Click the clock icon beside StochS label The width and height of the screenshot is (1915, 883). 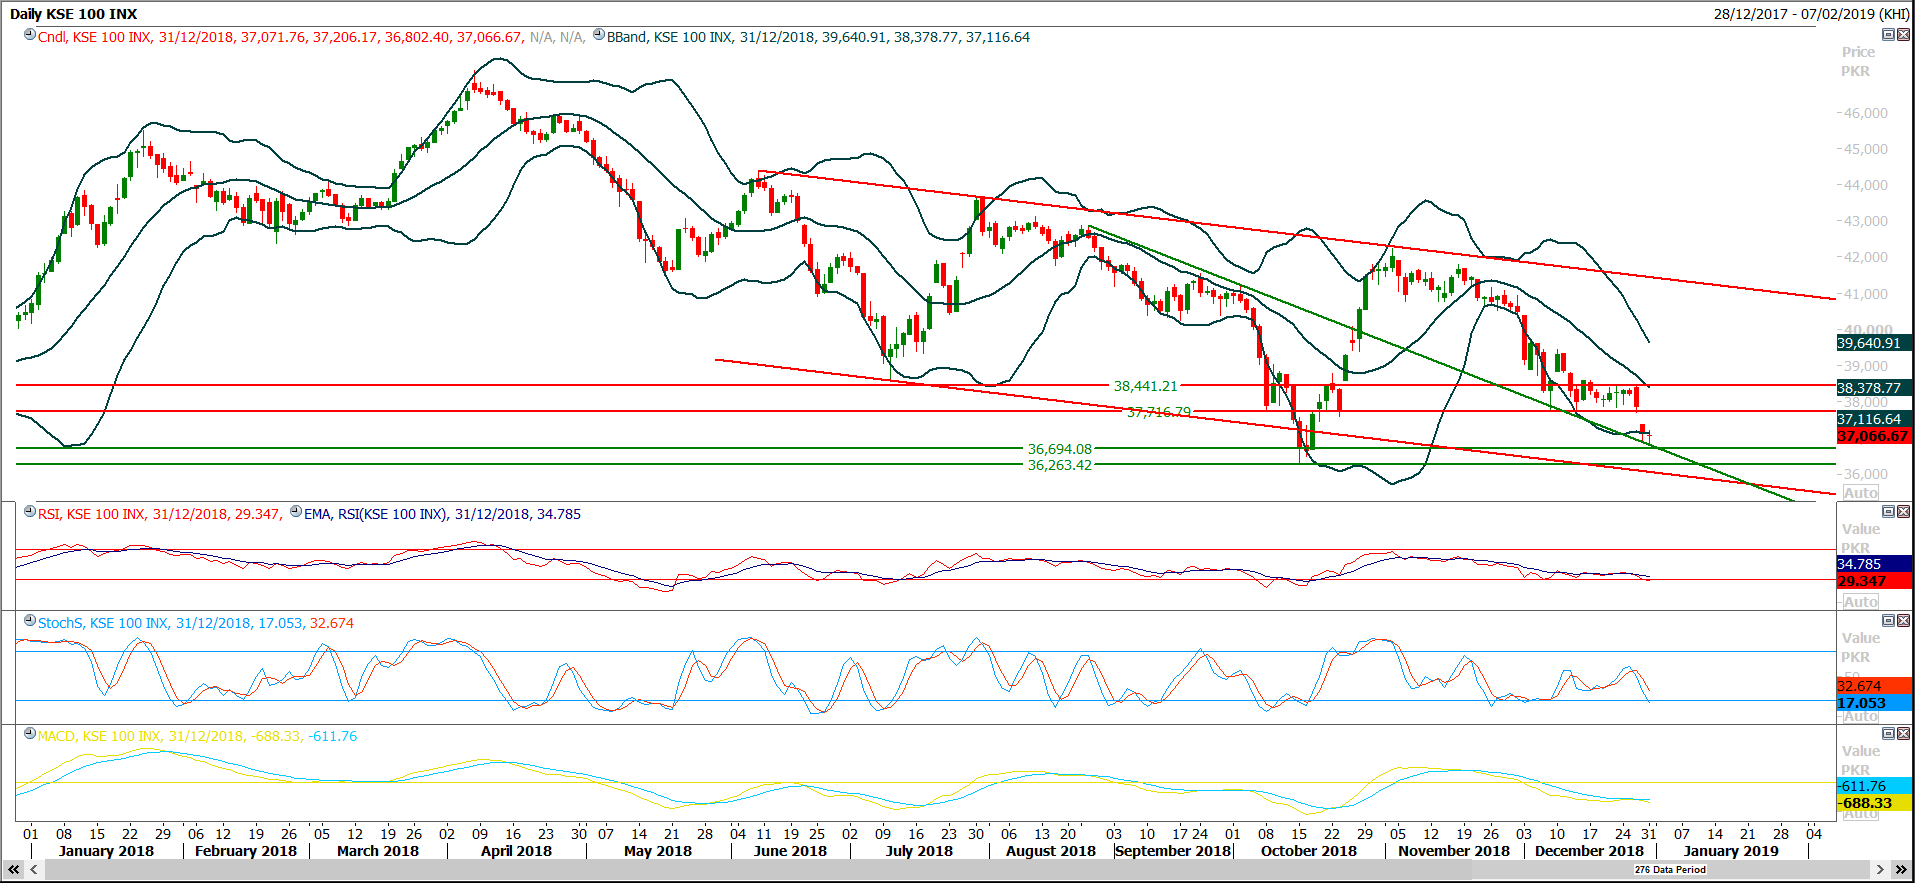(30, 621)
